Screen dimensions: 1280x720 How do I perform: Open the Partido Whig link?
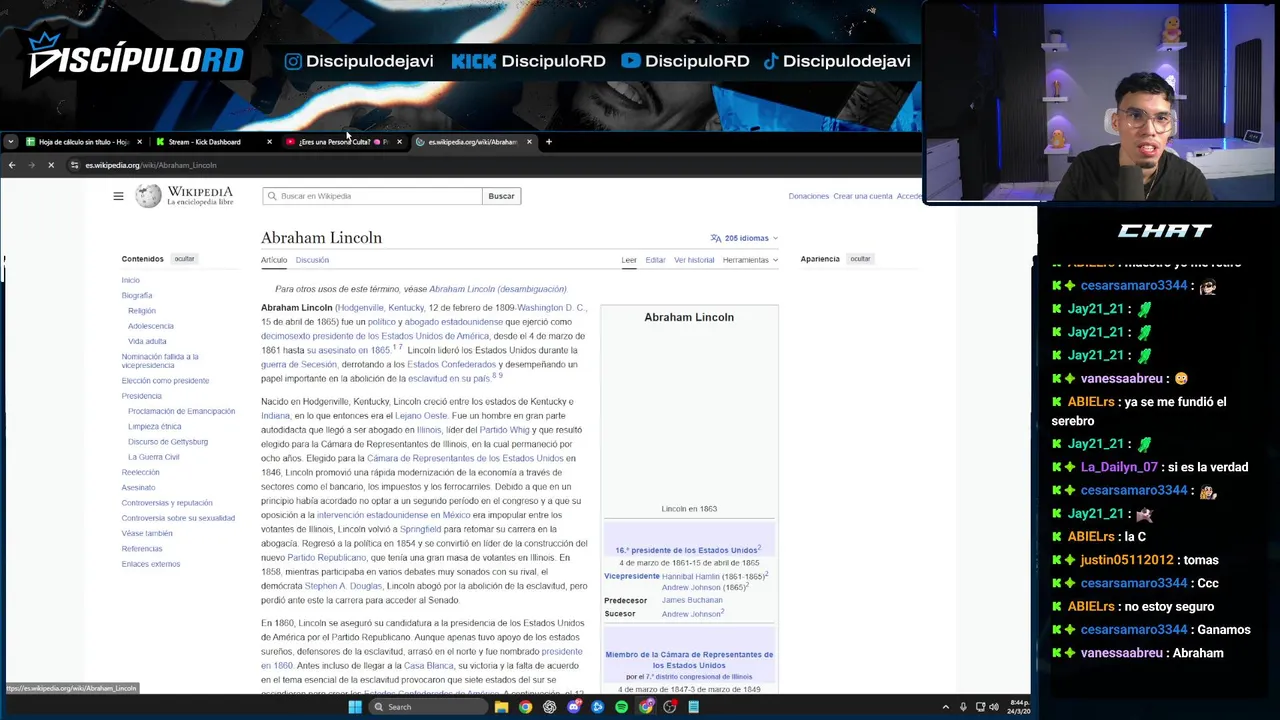(505, 430)
